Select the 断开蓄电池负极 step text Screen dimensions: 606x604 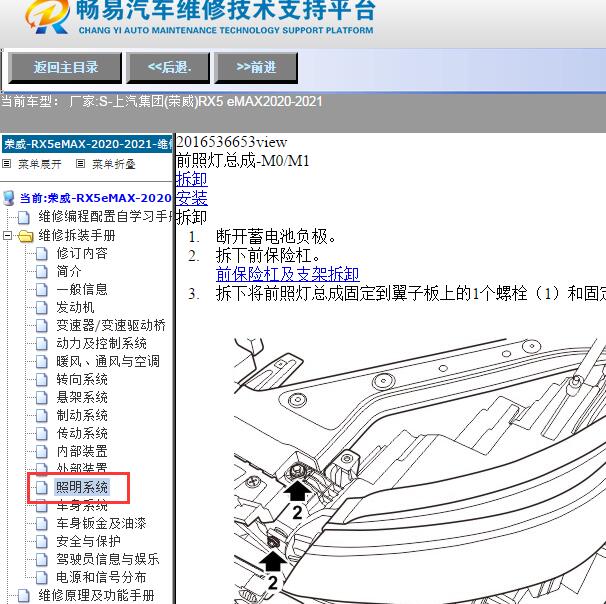[276, 236]
